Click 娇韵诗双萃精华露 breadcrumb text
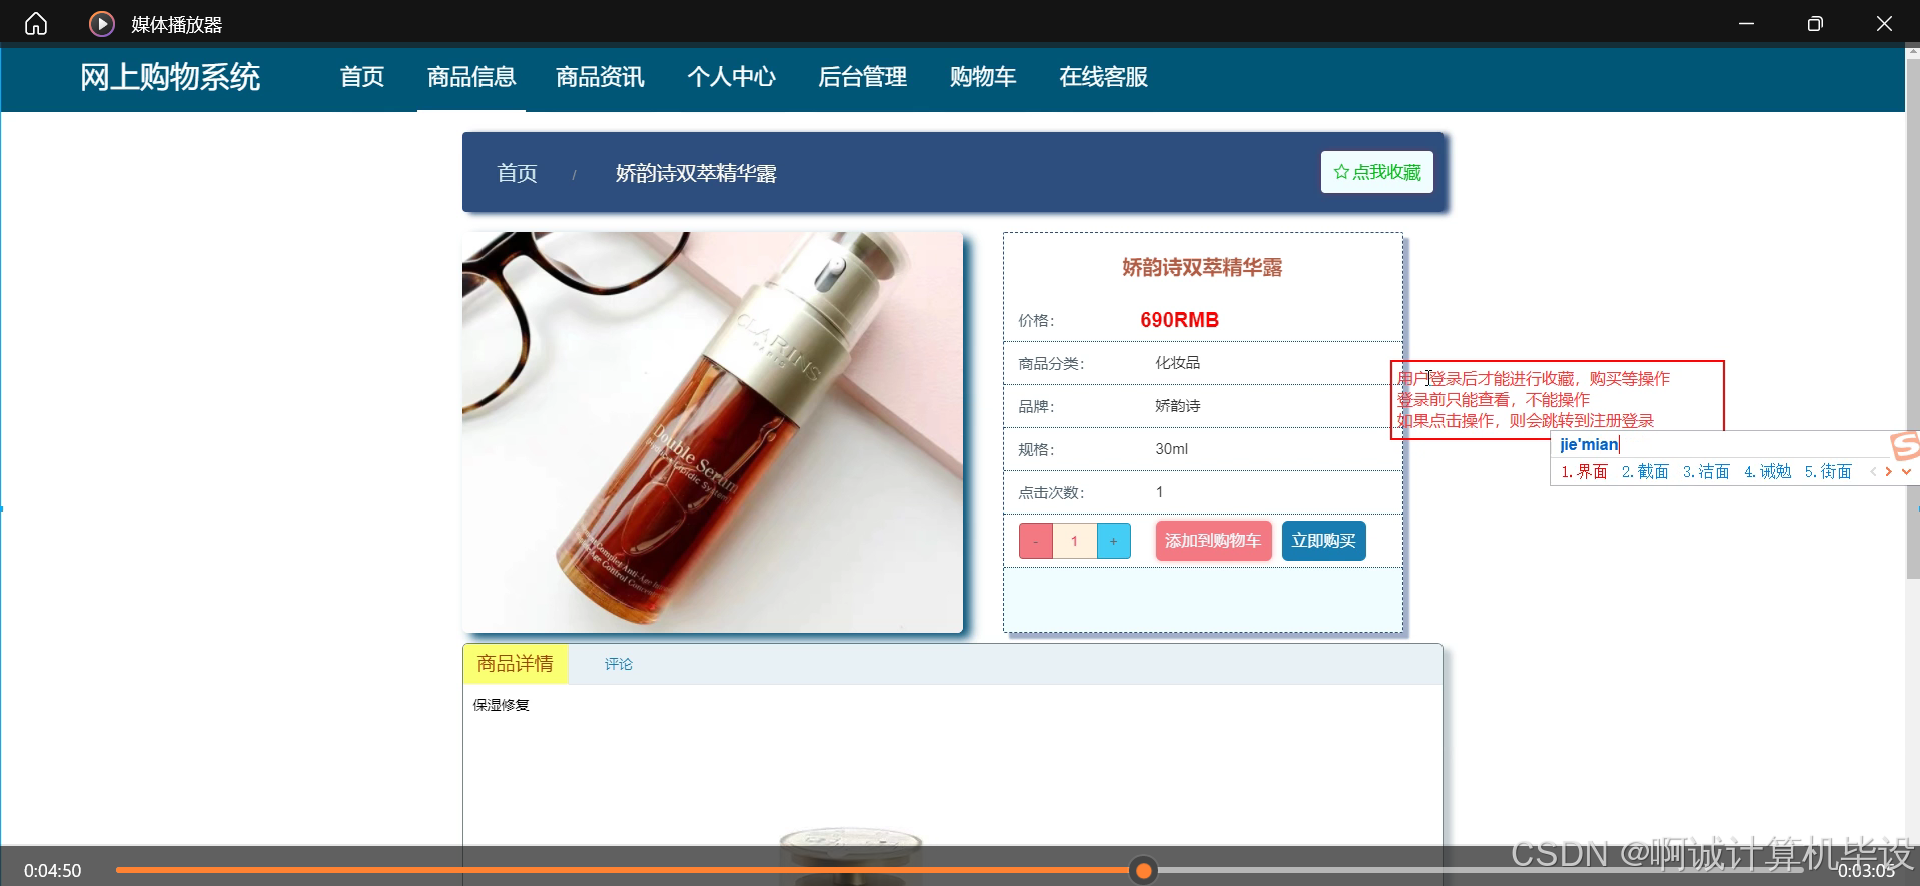This screenshot has width=1920, height=886. pyautogui.click(x=696, y=173)
